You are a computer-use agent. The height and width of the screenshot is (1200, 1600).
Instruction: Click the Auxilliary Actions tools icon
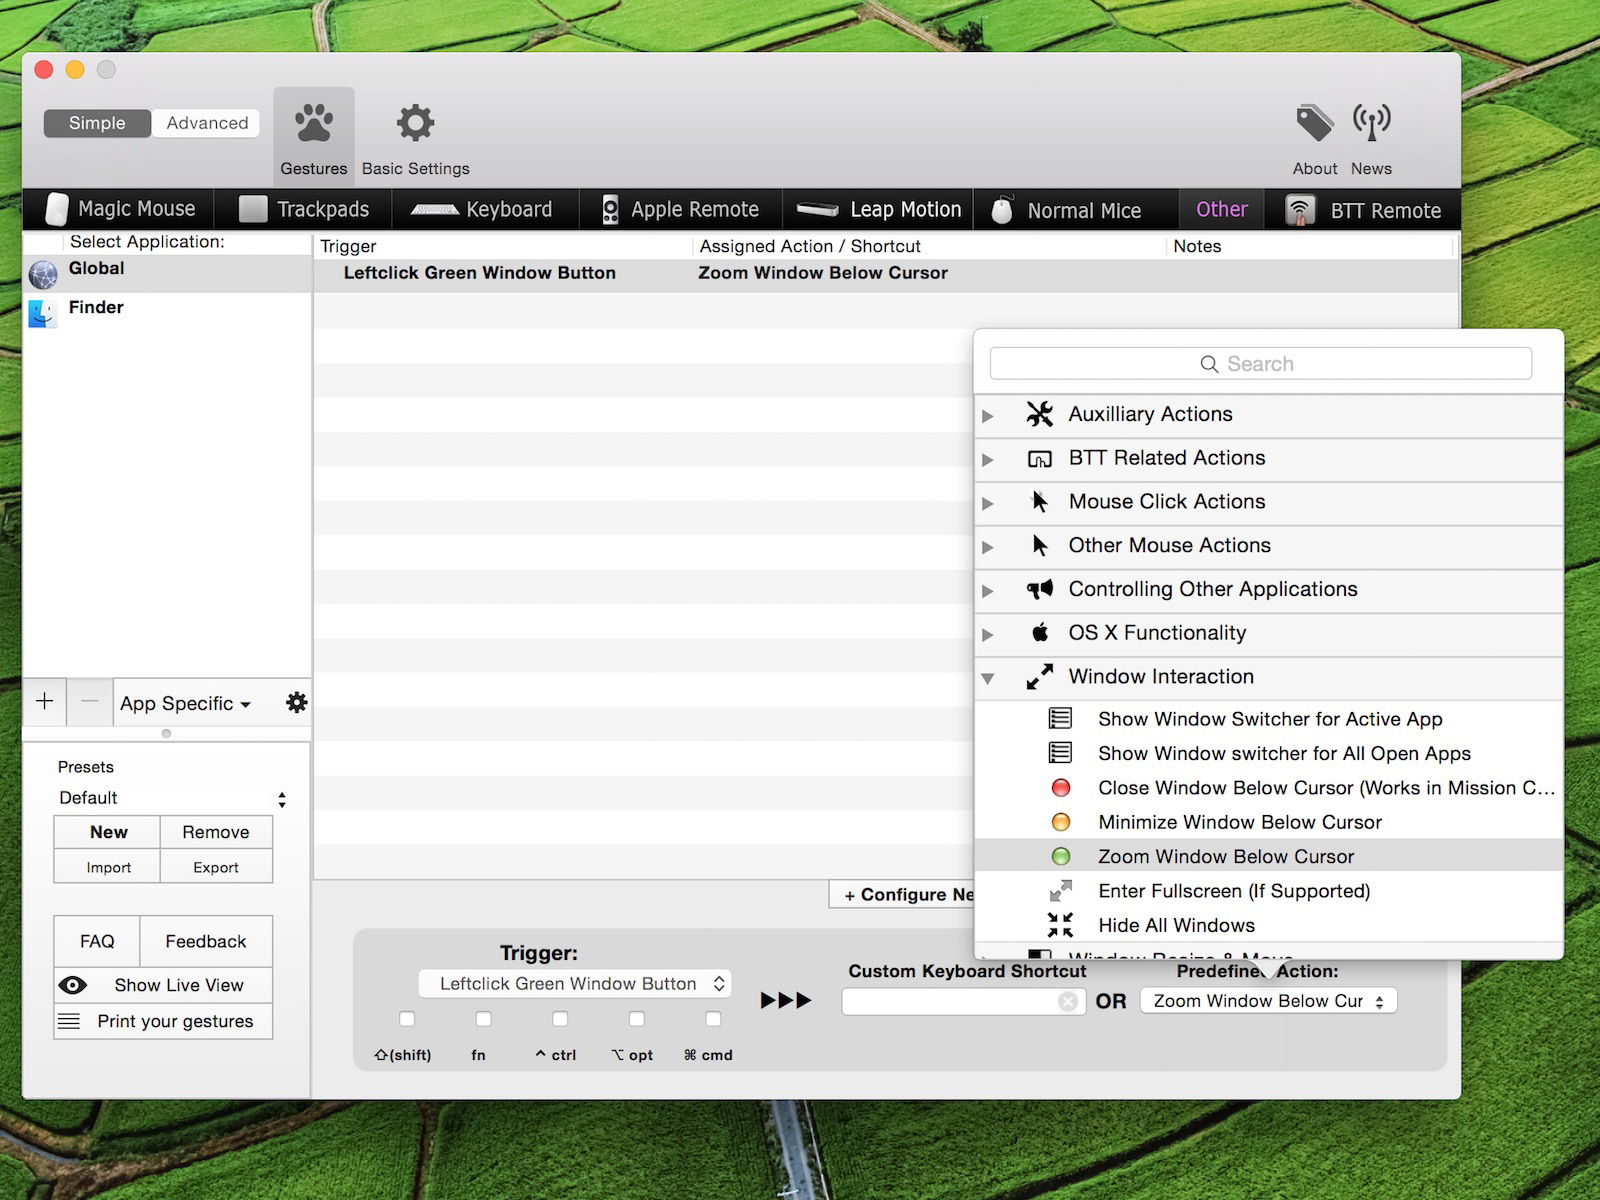pyautogui.click(x=1040, y=414)
